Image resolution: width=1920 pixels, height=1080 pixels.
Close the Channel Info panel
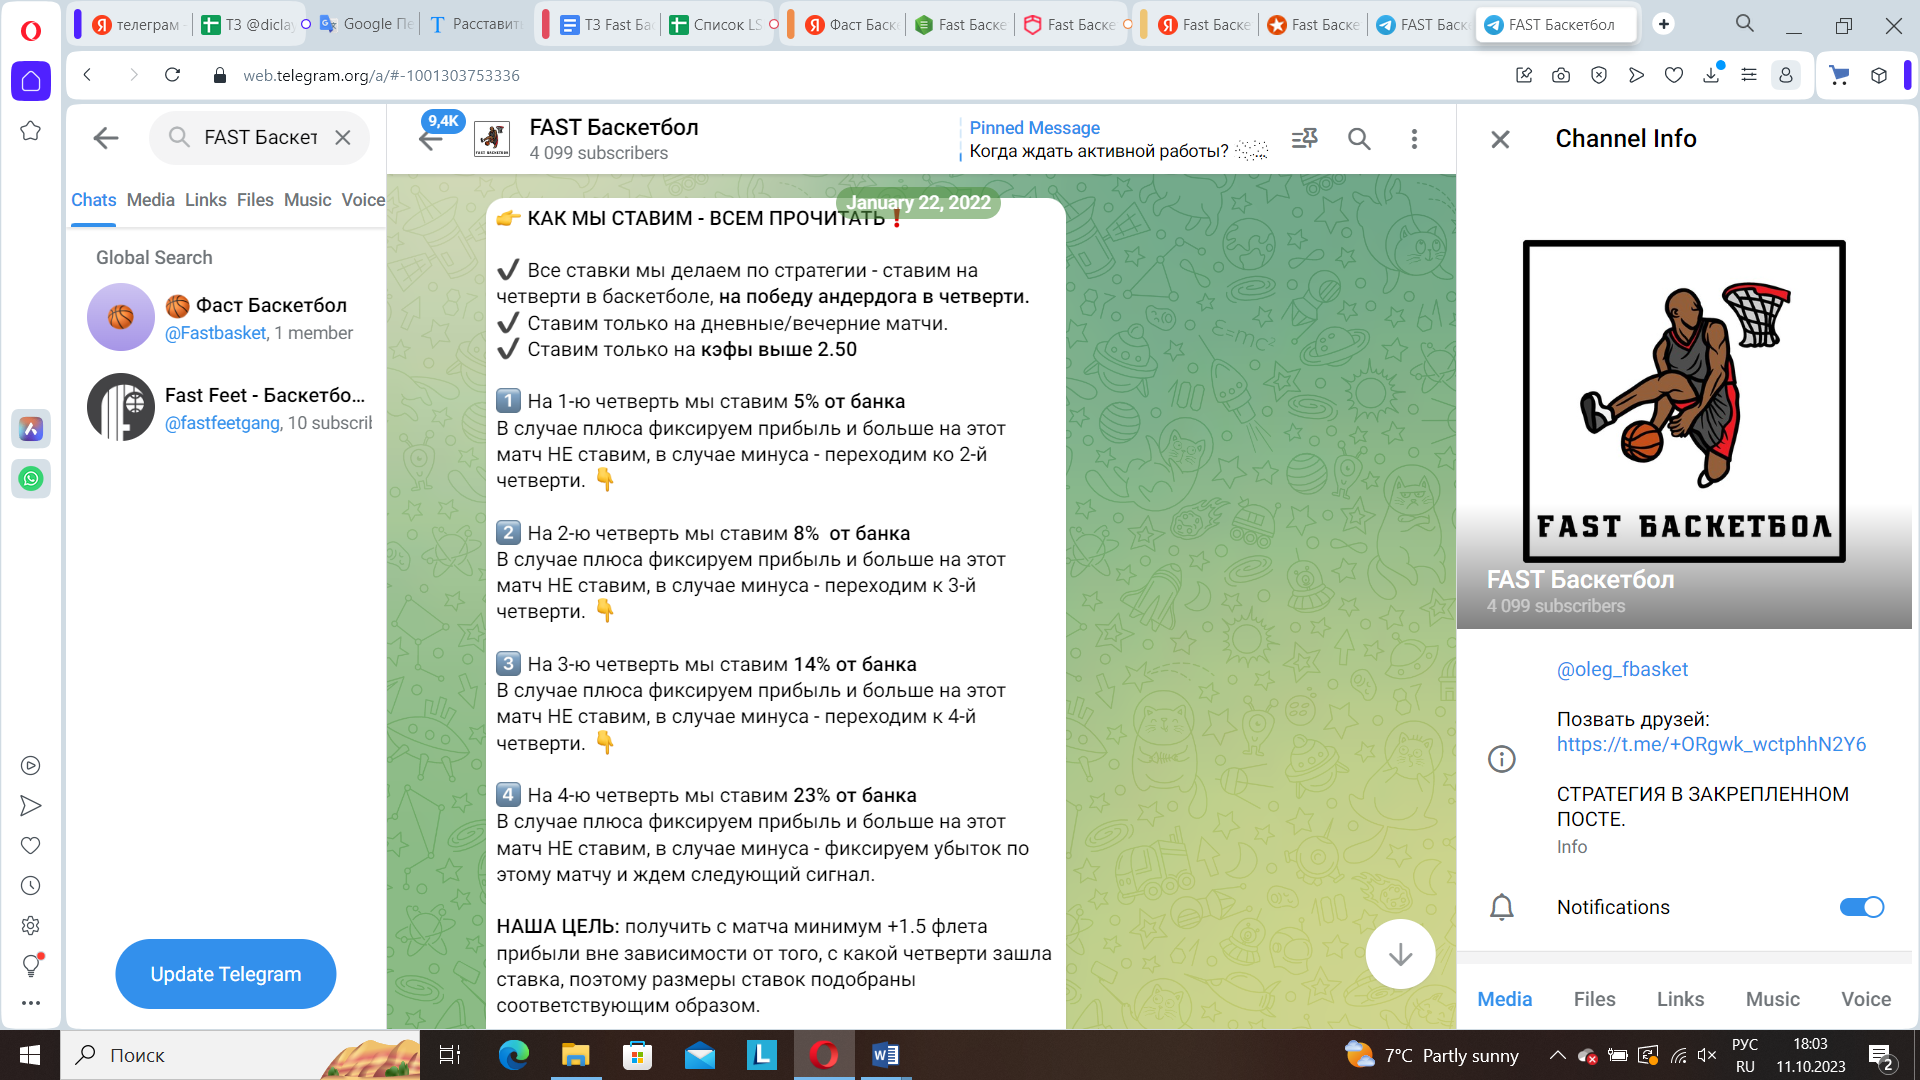pos(1500,139)
